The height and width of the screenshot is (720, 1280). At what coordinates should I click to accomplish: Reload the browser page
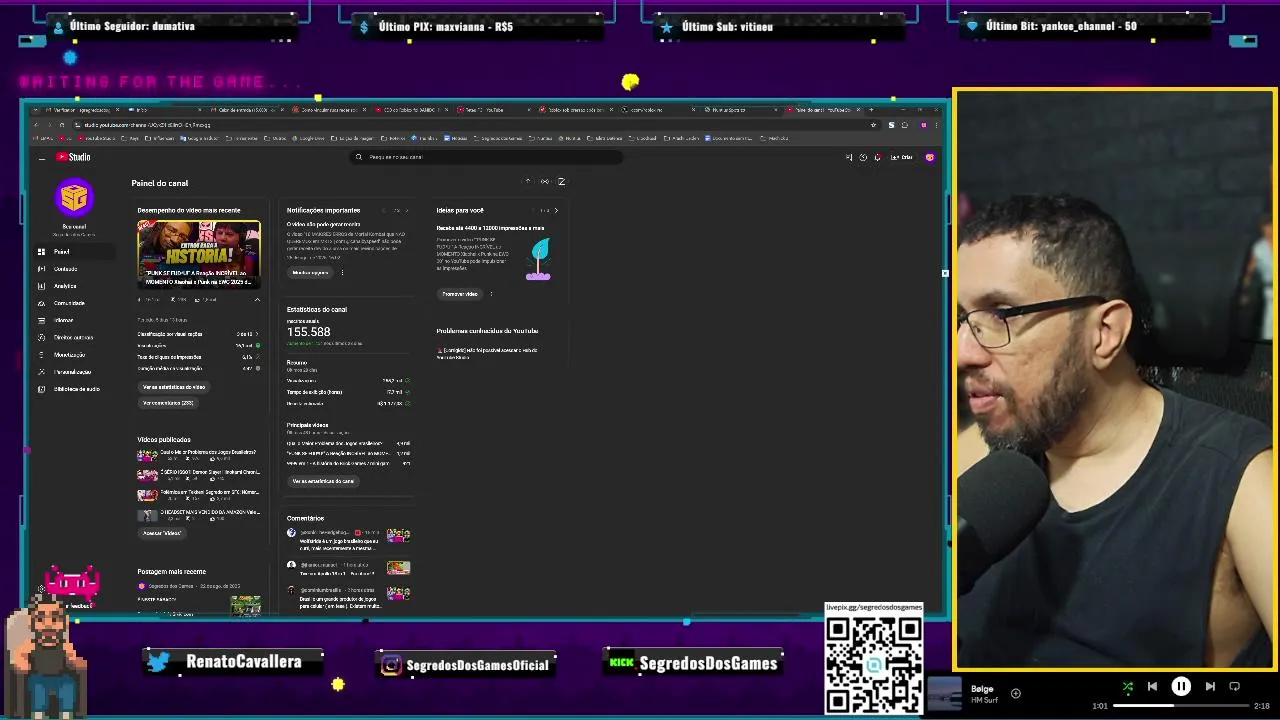point(61,125)
